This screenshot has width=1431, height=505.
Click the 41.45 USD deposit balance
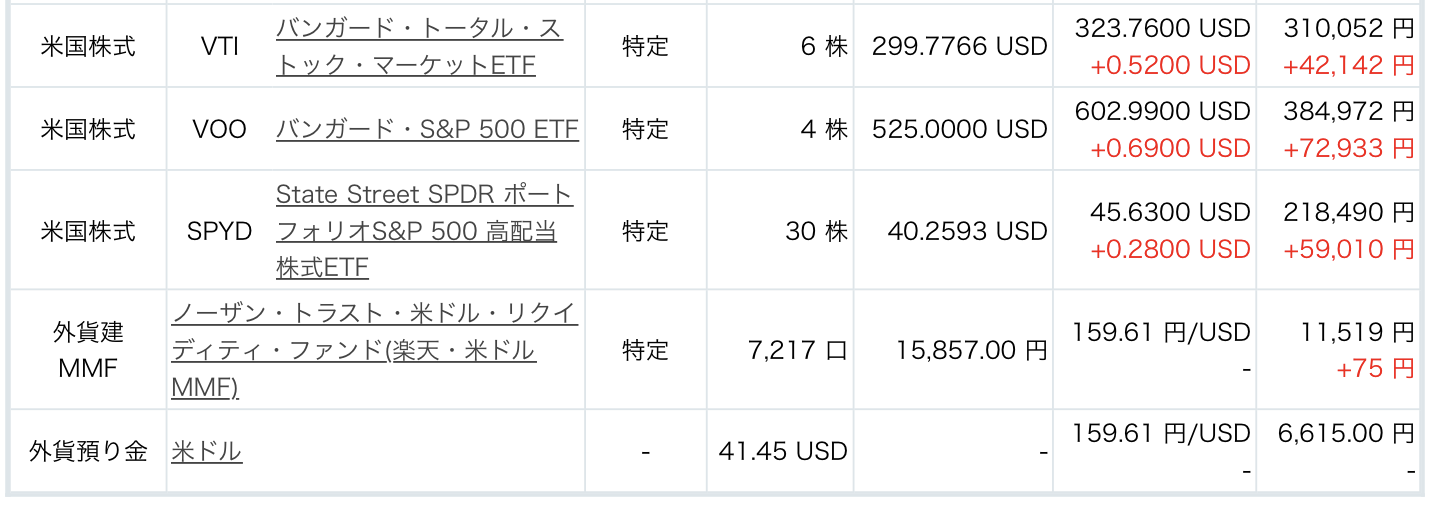[x=783, y=451]
